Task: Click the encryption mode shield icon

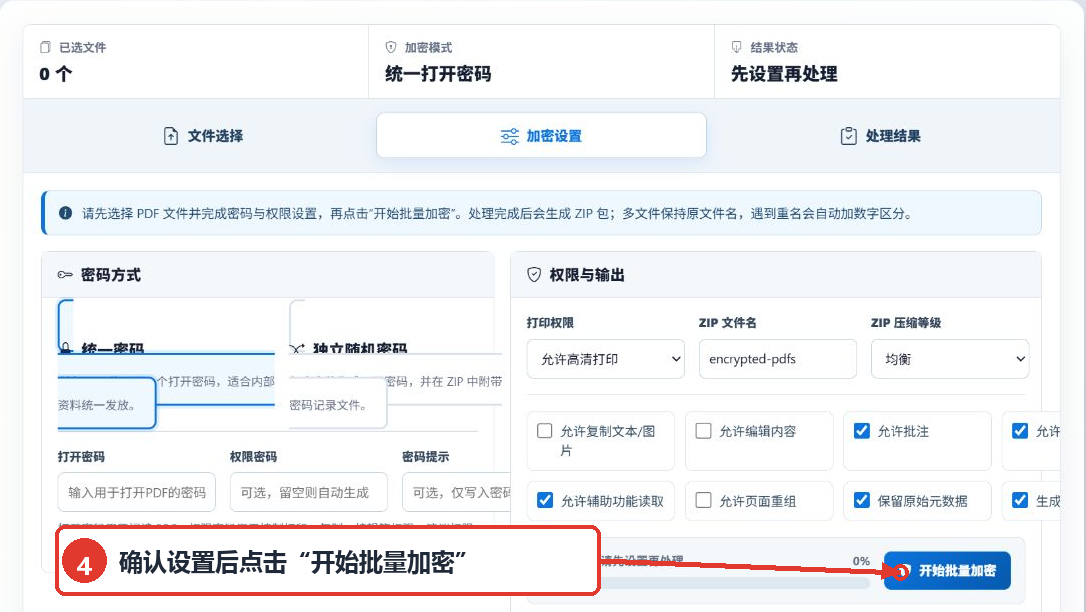Action: coord(391,47)
